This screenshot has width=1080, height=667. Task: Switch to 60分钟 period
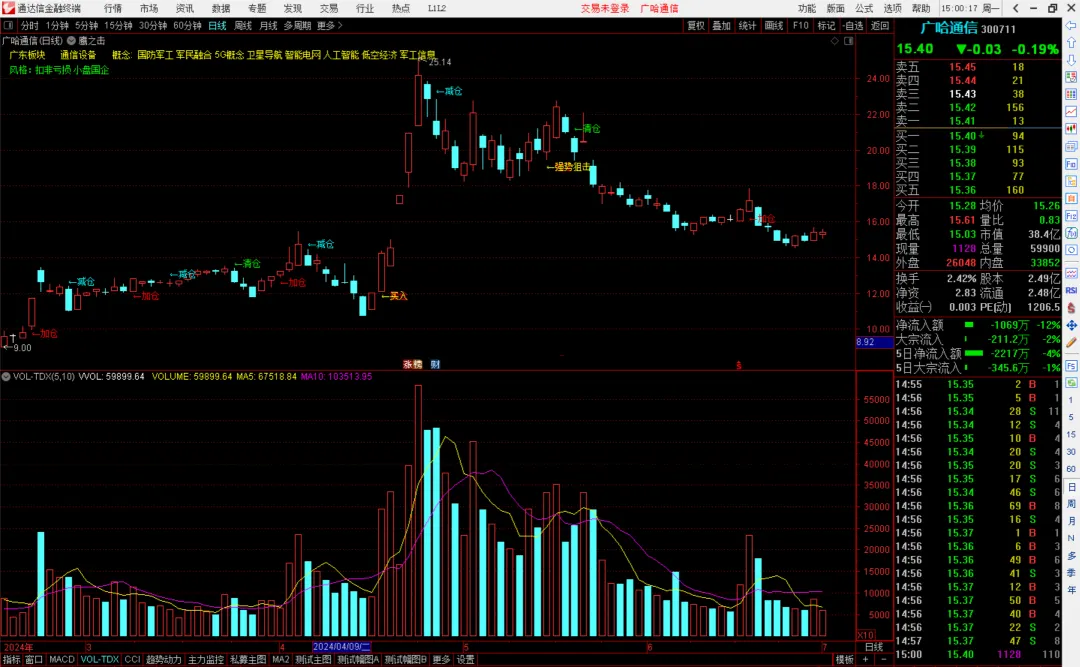(x=187, y=25)
